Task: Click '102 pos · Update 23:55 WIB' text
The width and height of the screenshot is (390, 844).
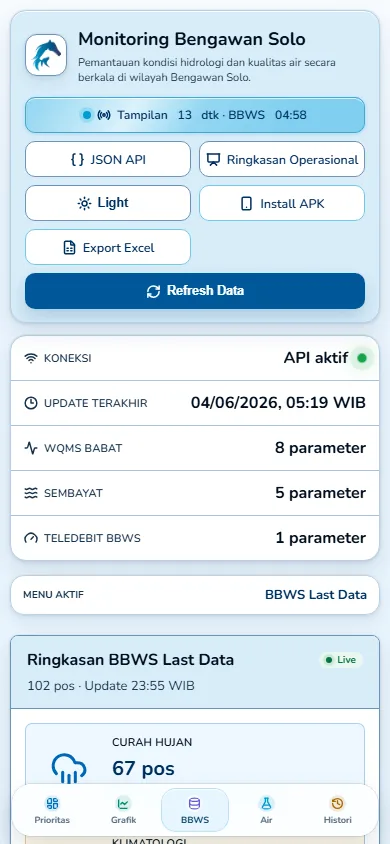Action: pos(111,686)
